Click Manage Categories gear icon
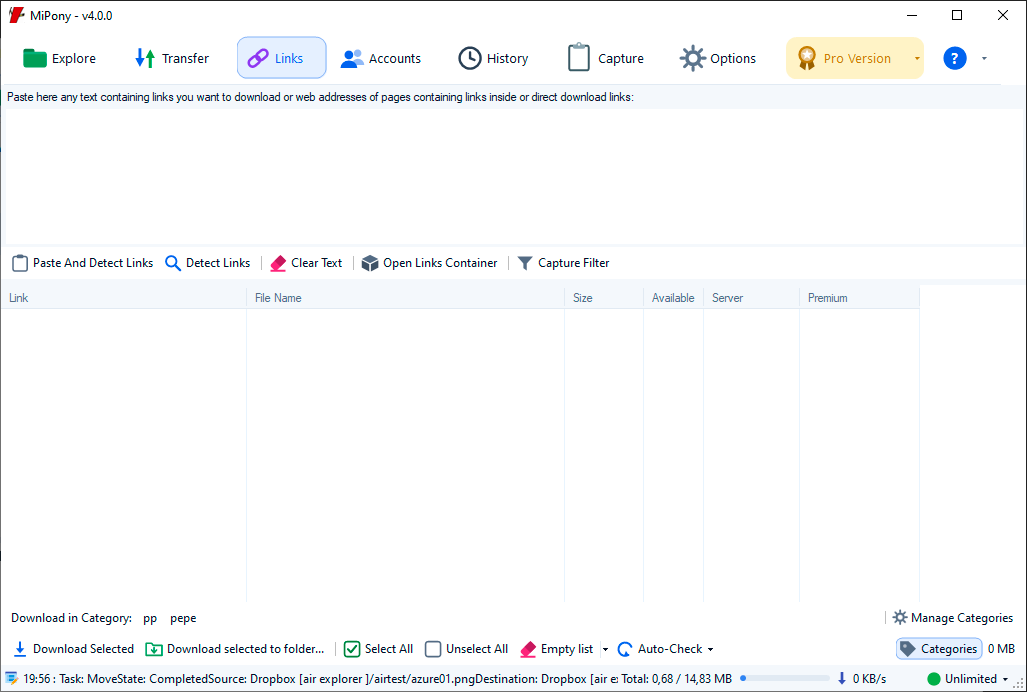Screen dimensions: 1027x692 900,617
